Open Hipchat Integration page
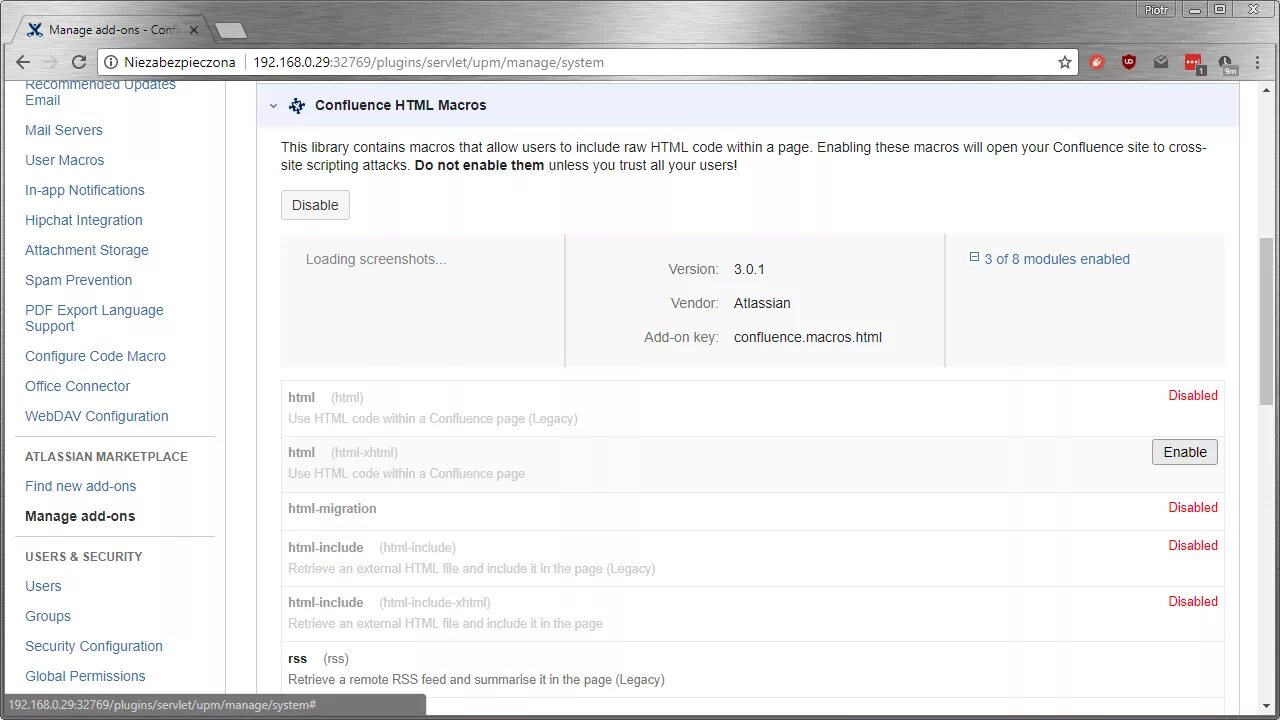 (x=84, y=220)
